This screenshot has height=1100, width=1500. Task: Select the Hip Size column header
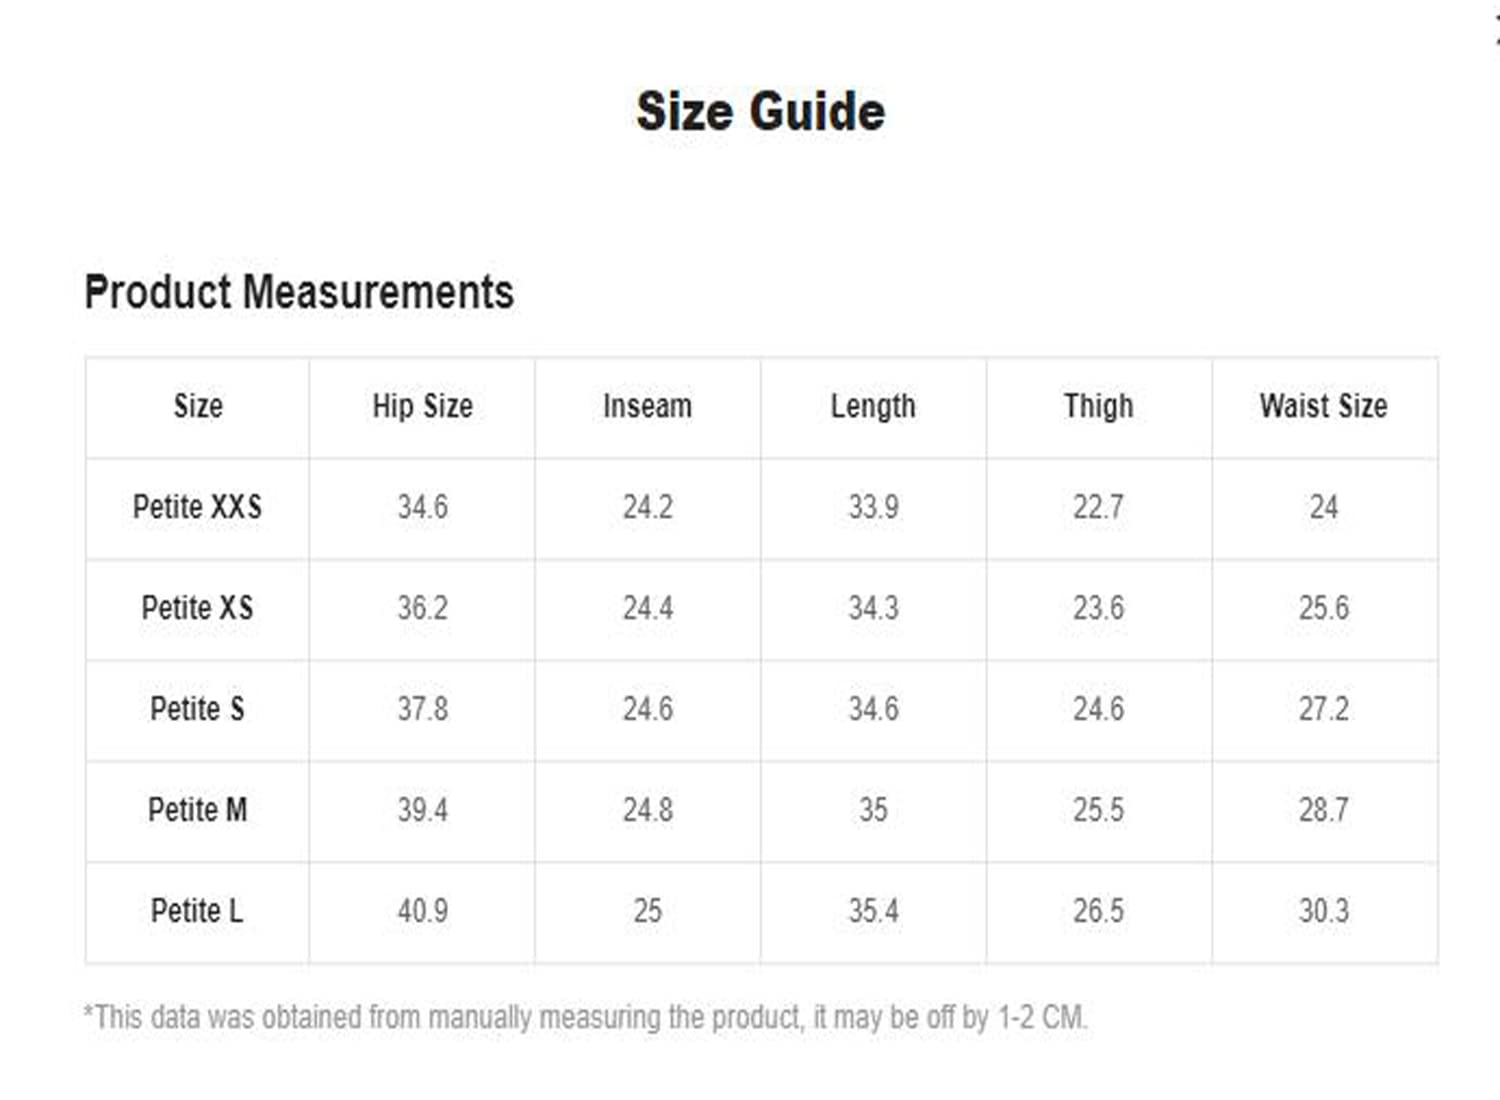pos(422,406)
